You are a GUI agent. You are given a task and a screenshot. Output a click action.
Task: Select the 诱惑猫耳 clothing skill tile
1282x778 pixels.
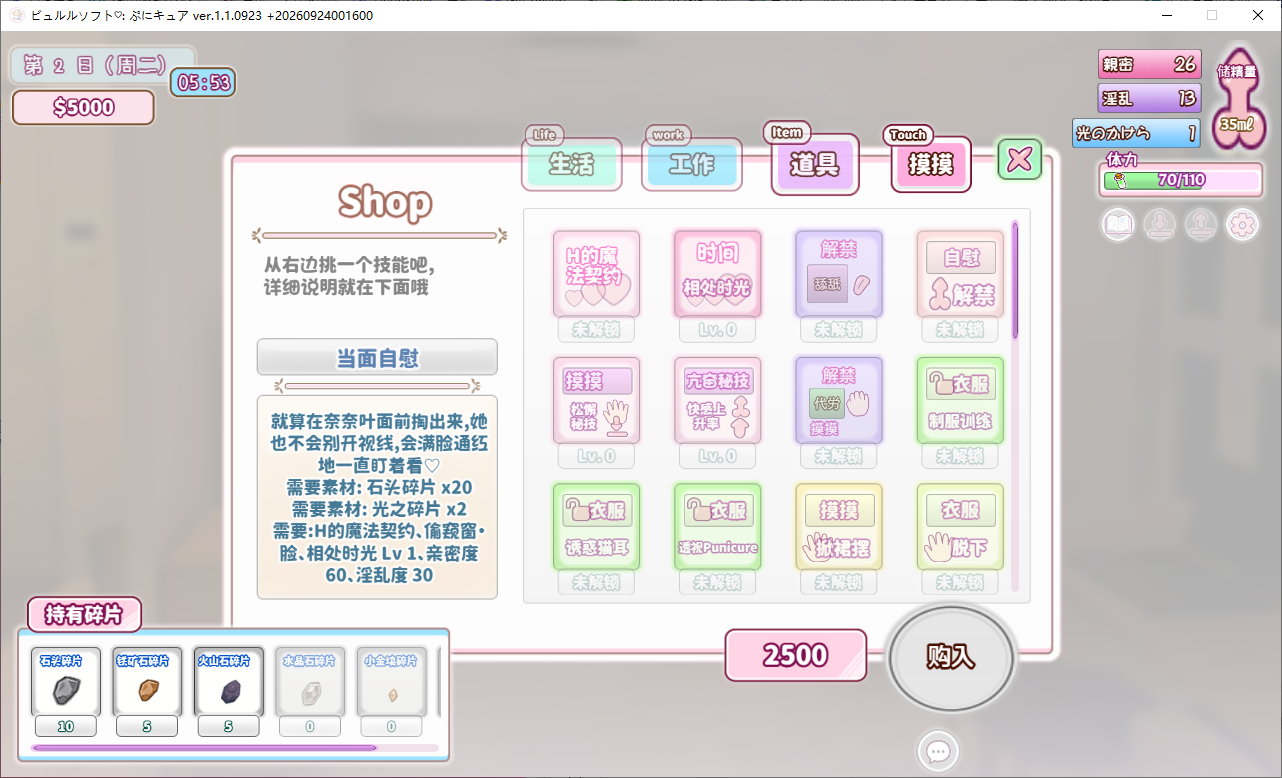pos(596,527)
